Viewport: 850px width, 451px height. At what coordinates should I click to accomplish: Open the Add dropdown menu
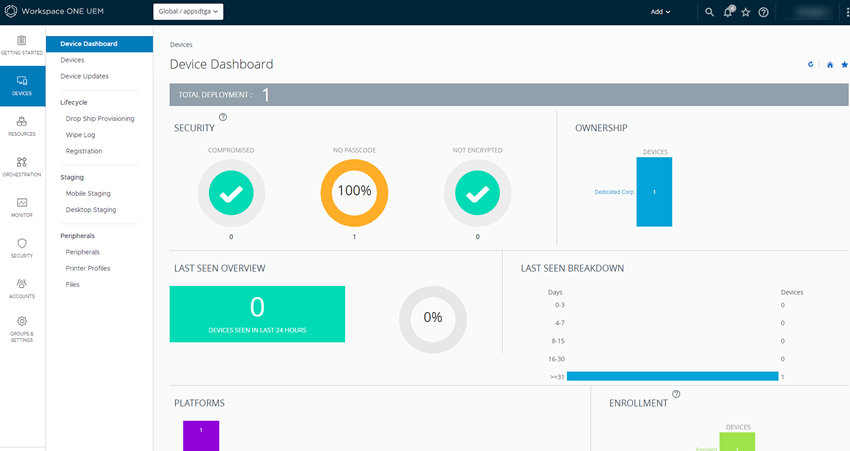coord(660,11)
